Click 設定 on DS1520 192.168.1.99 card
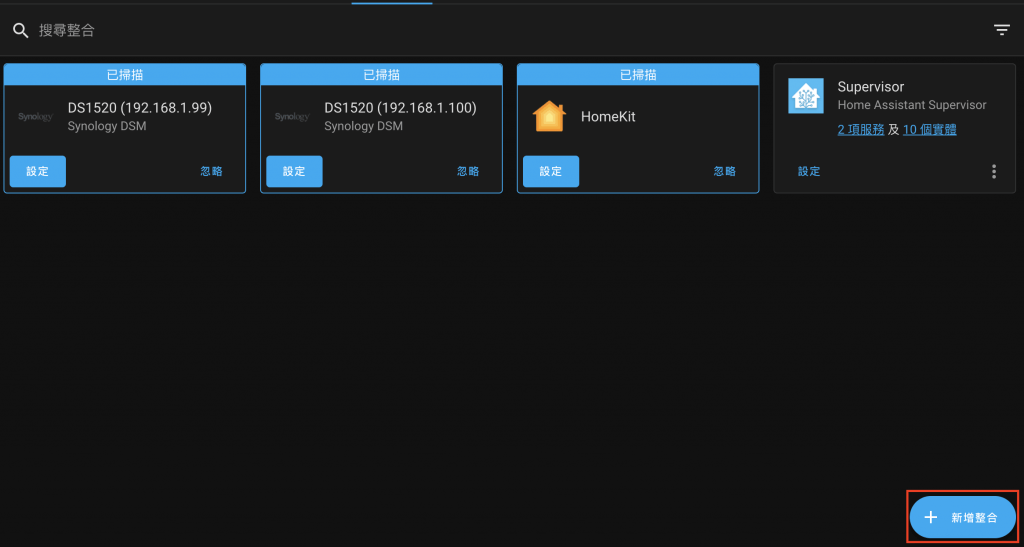 [x=38, y=172]
